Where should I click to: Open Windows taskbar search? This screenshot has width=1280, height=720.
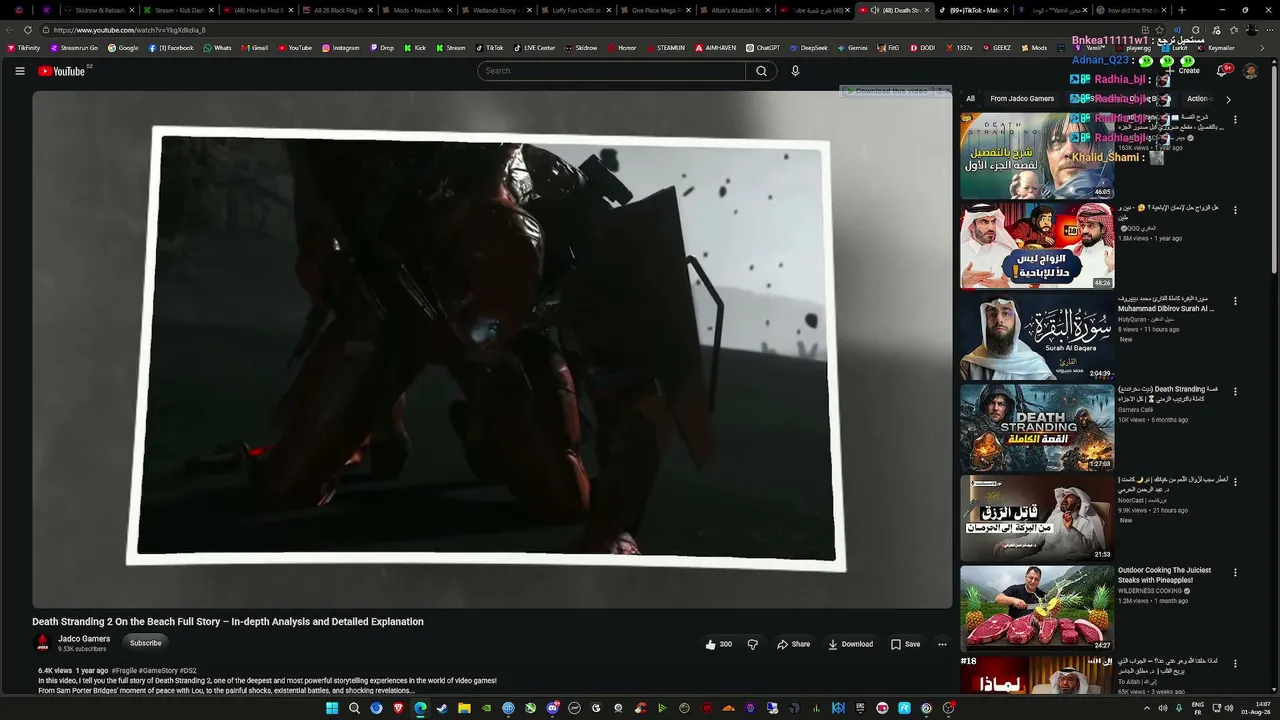354,708
